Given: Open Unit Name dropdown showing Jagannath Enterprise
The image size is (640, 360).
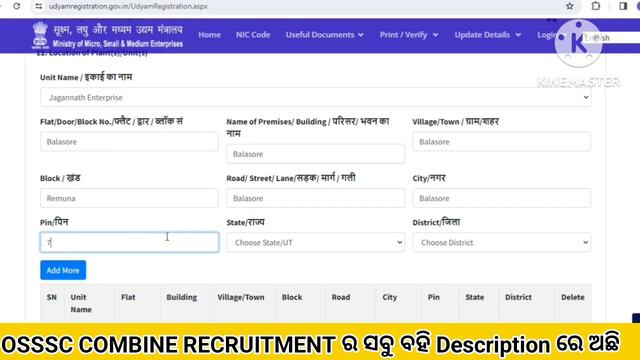Looking at the screenshot, I should (x=316, y=98).
